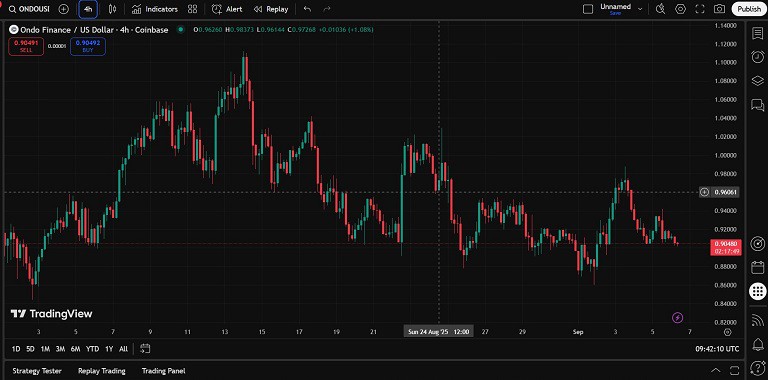Undo last chart action
The image size is (768, 380).
[307, 9]
